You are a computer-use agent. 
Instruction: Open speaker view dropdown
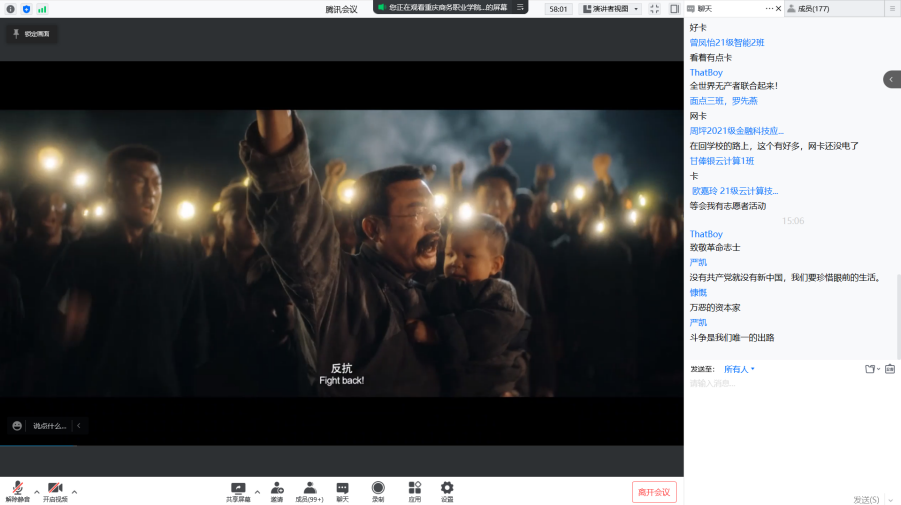pos(610,9)
